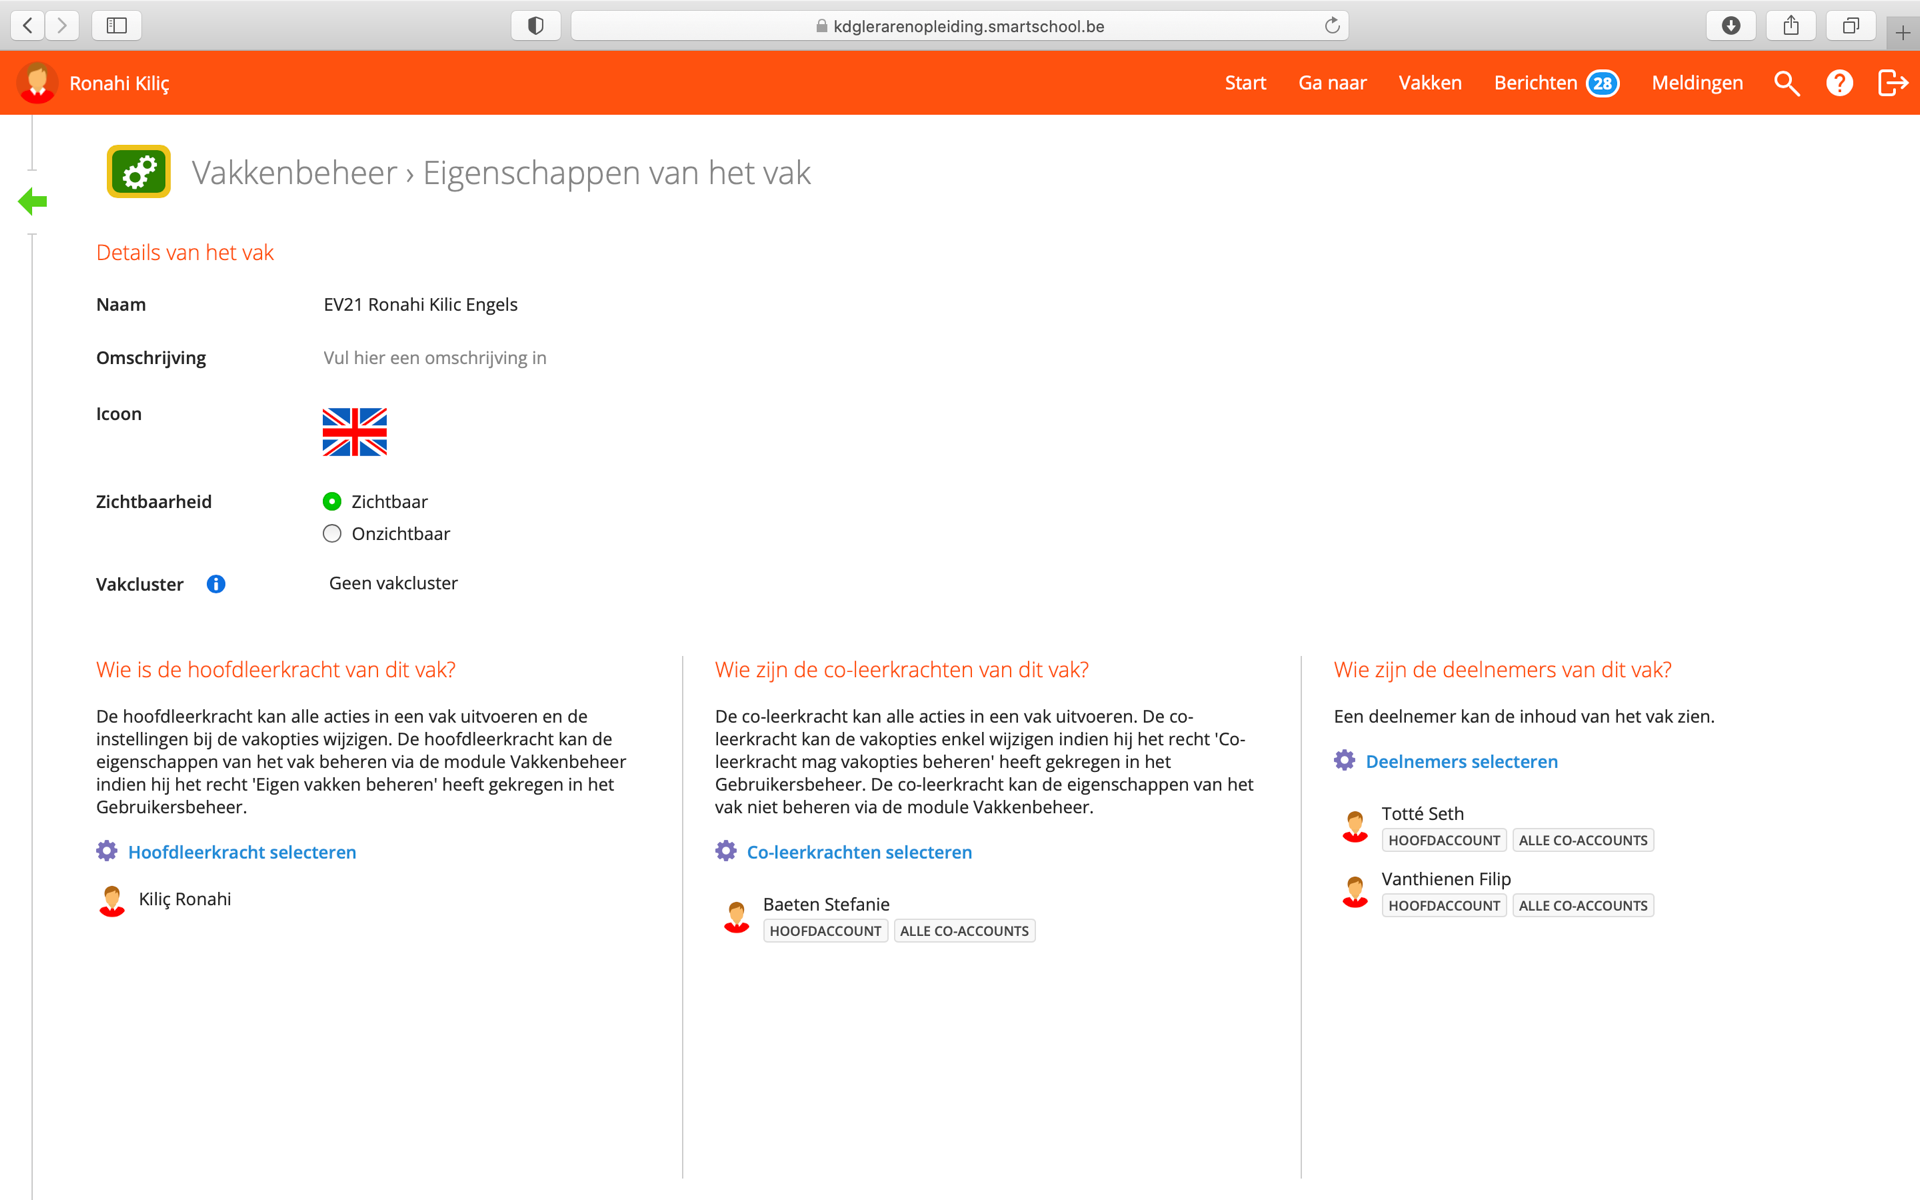The height and width of the screenshot is (1200, 1920).
Task: Click the logout icon in the top bar
Action: [1893, 83]
